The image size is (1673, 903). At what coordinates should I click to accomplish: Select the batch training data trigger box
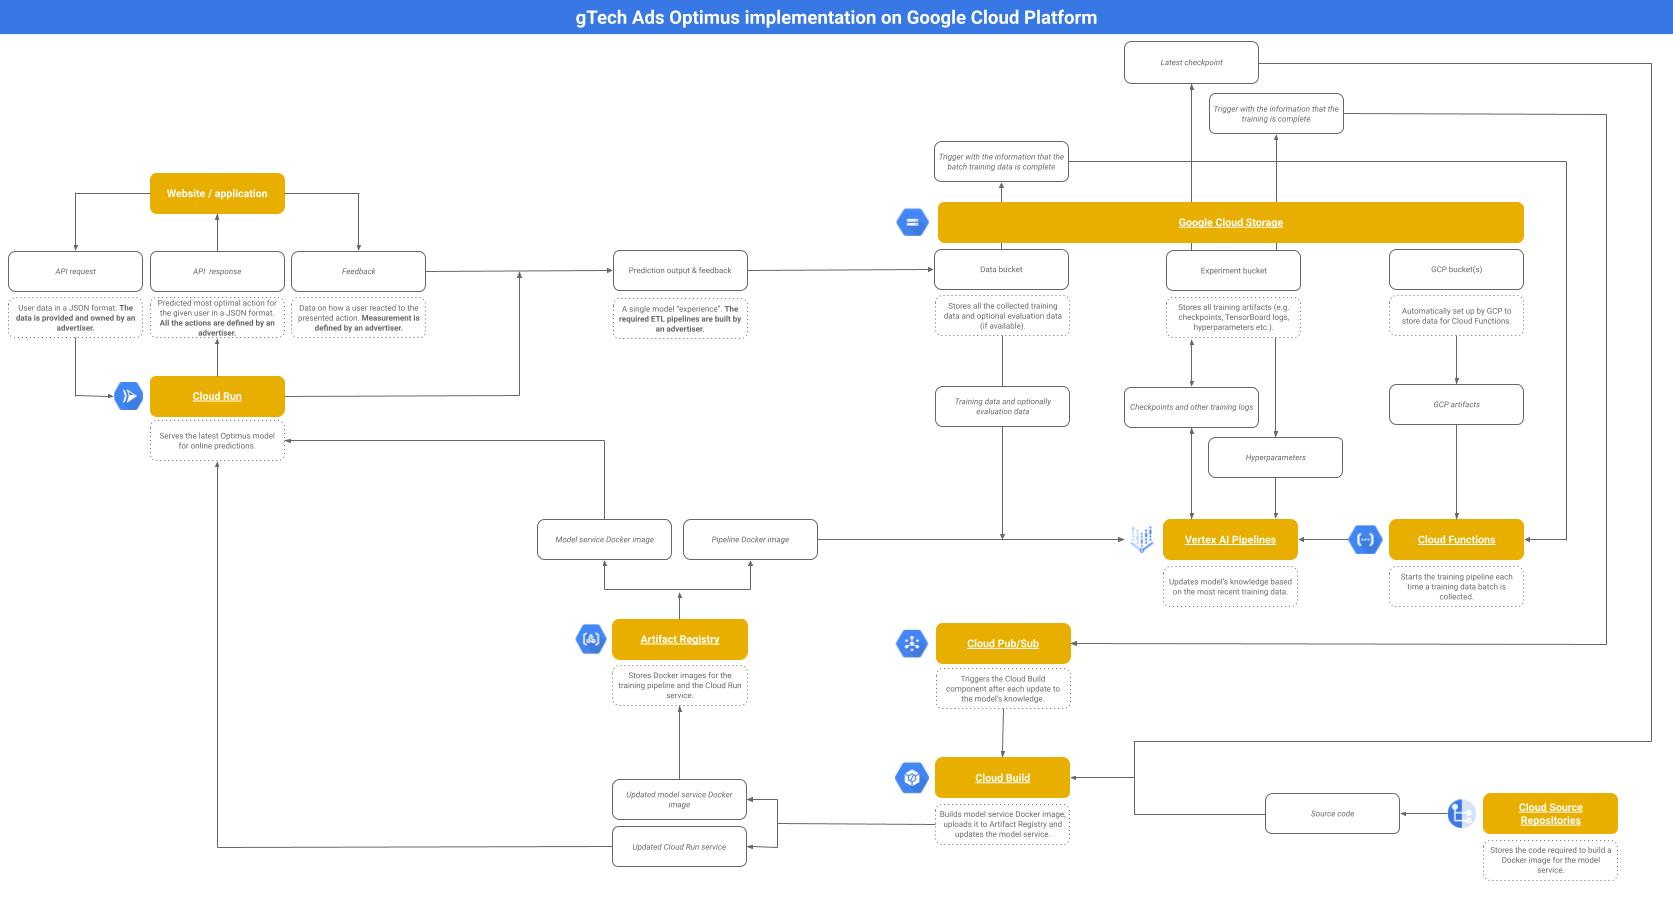[x=1001, y=161]
